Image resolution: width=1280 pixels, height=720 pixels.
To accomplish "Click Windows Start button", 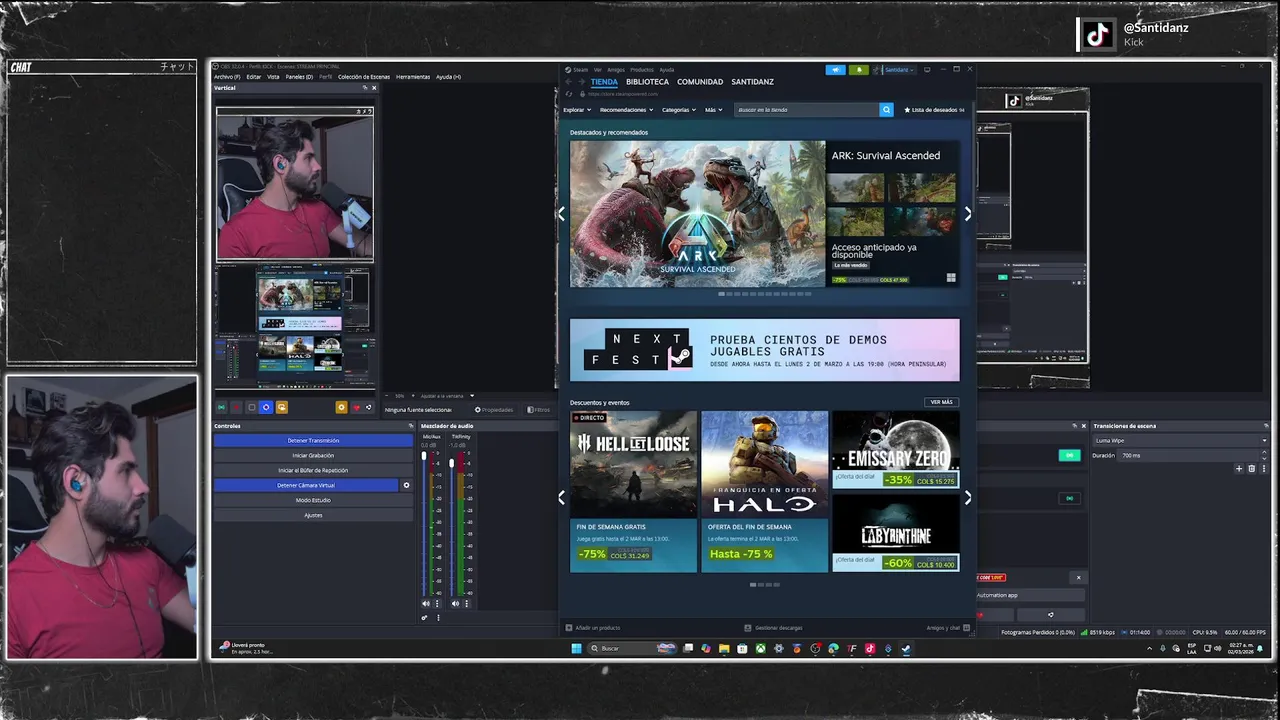I will (x=576, y=648).
